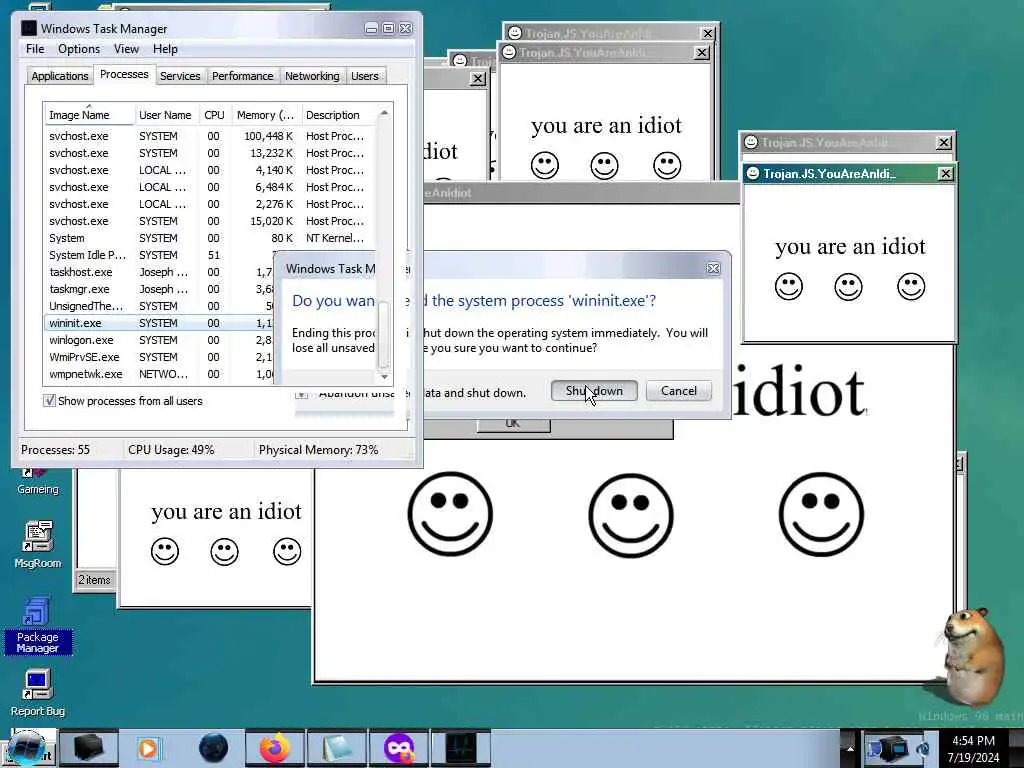Sort by Memory column header
This screenshot has width=1024, height=768.
point(265,115)
